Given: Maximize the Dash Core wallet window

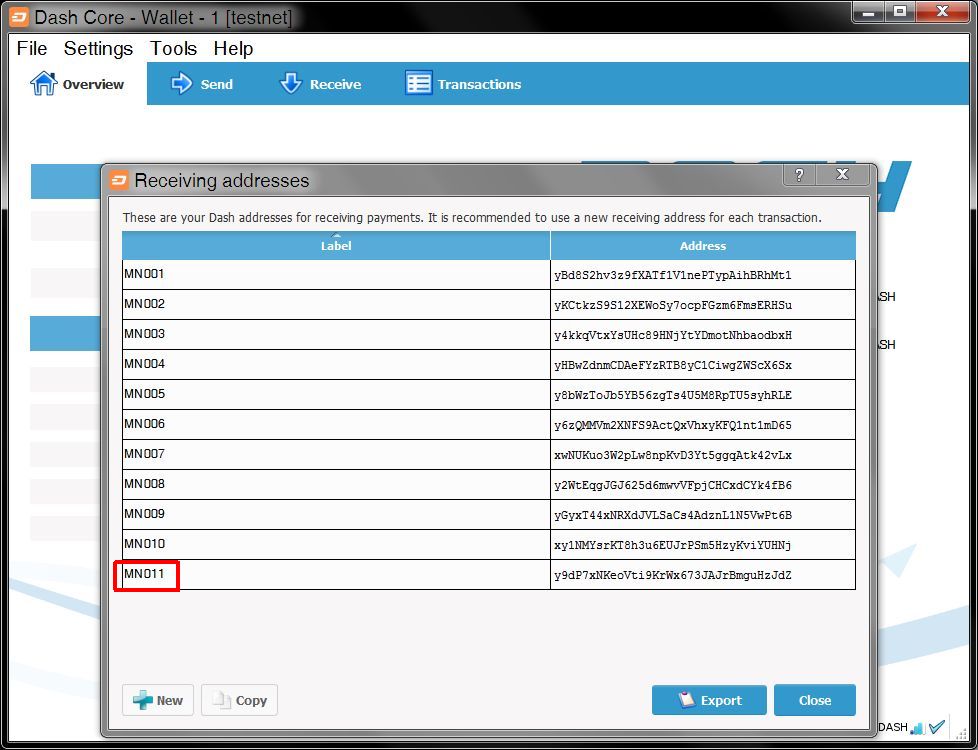Looking at the screenshot, I should [899, 12].
